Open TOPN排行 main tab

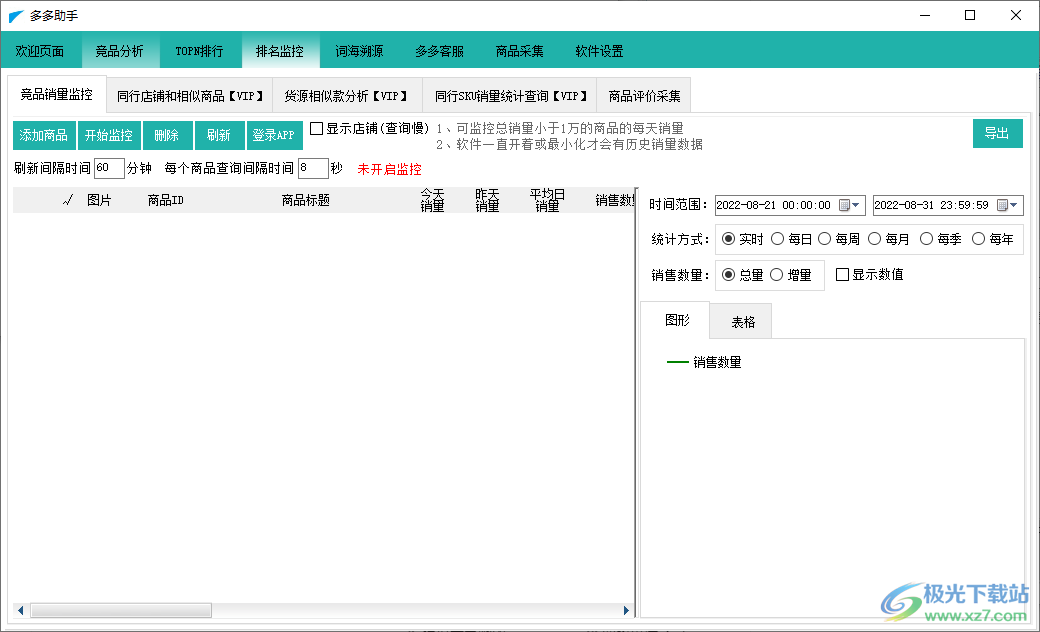(199, 51)
